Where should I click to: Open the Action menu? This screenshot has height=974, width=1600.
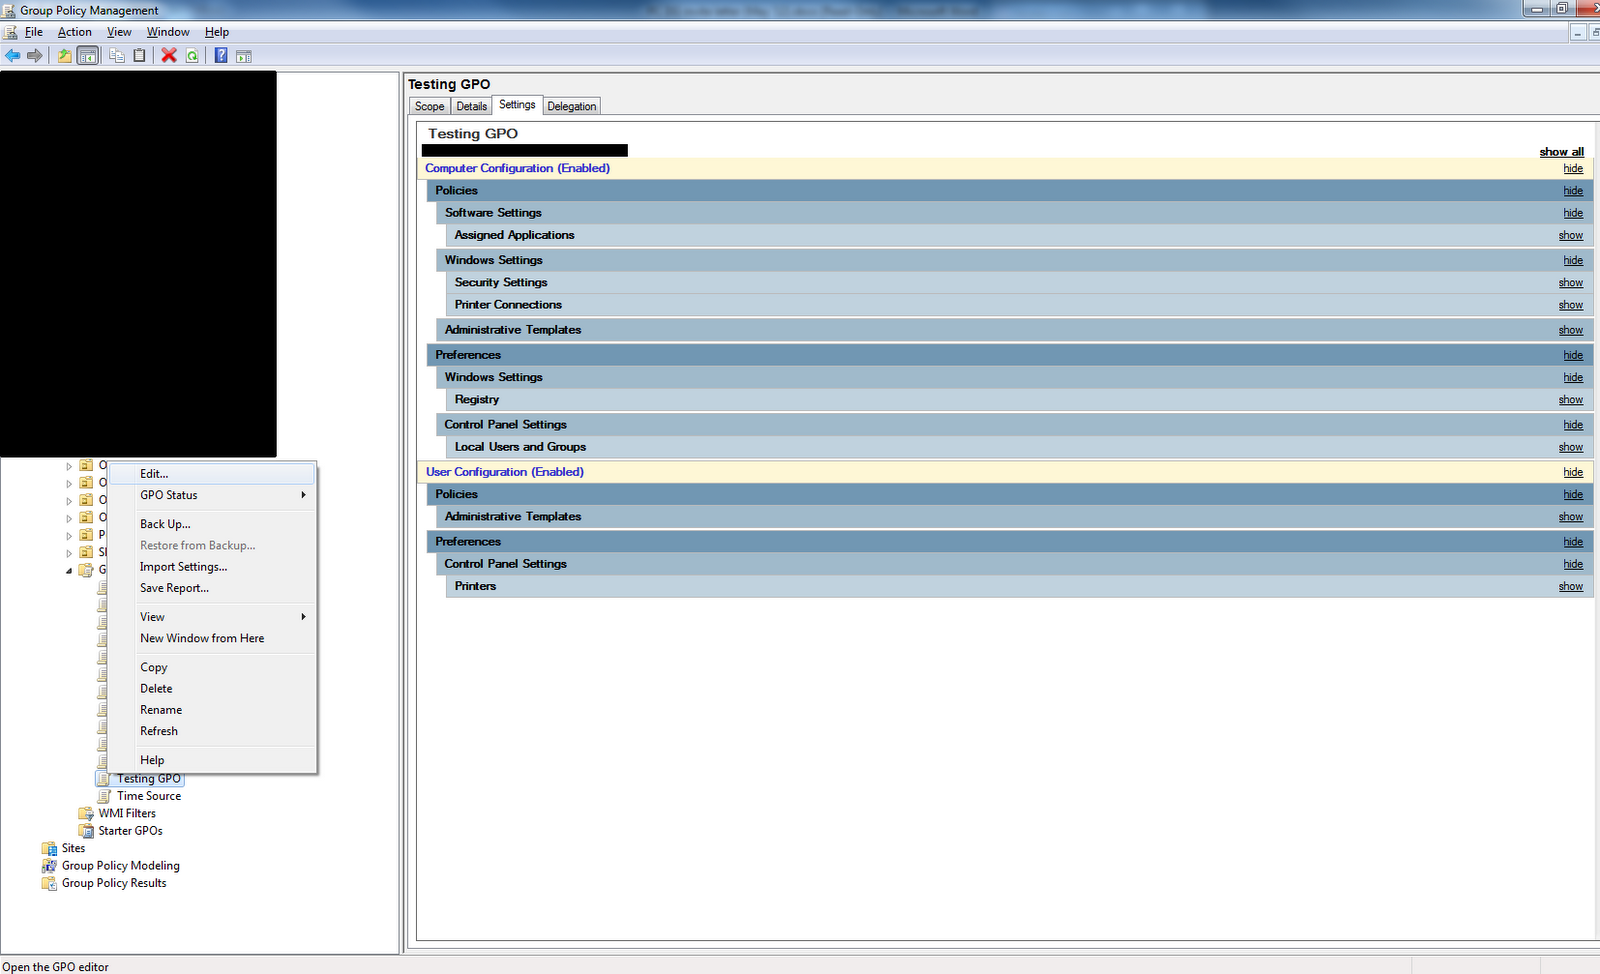pos(74,31)
